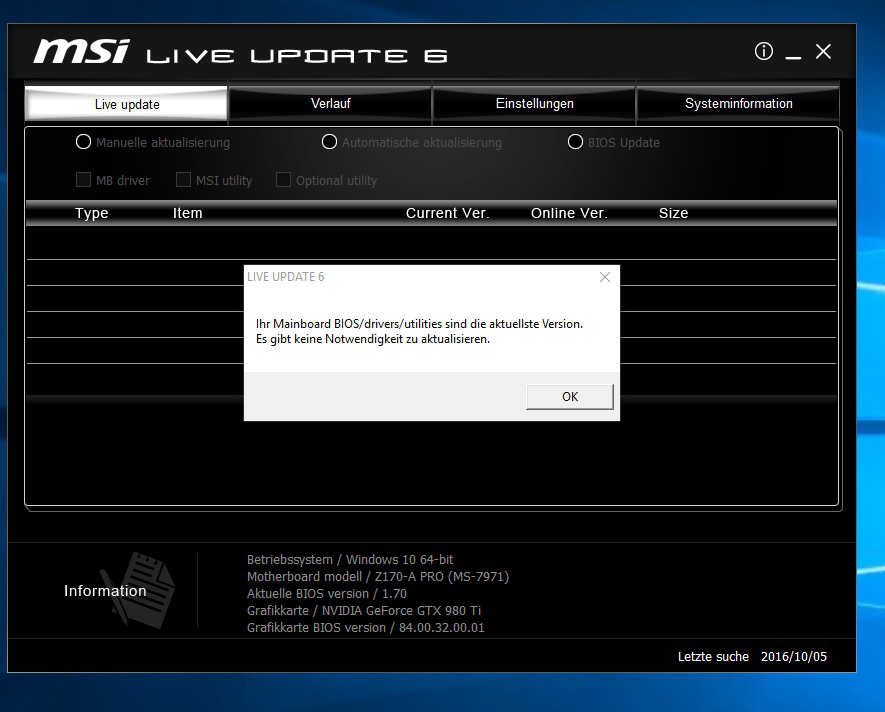The width and height of the screenshot is (885, 712).
Task: Click the Type column header
Action: [91, 213]
